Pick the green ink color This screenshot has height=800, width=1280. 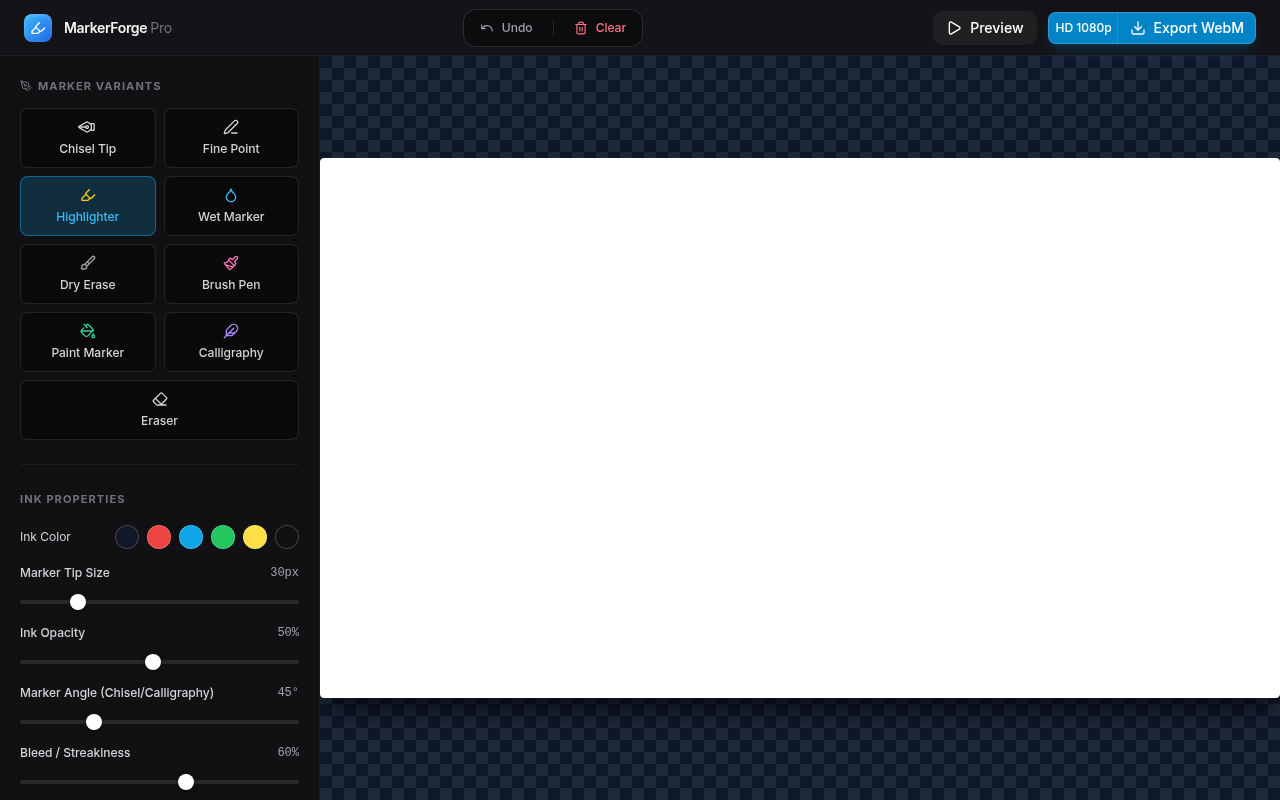click(x=223, y=537)
